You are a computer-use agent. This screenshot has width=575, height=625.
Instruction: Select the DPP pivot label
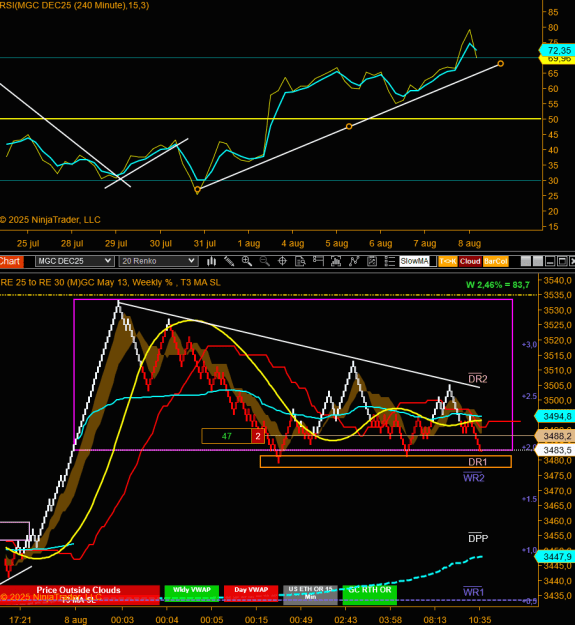478,539
